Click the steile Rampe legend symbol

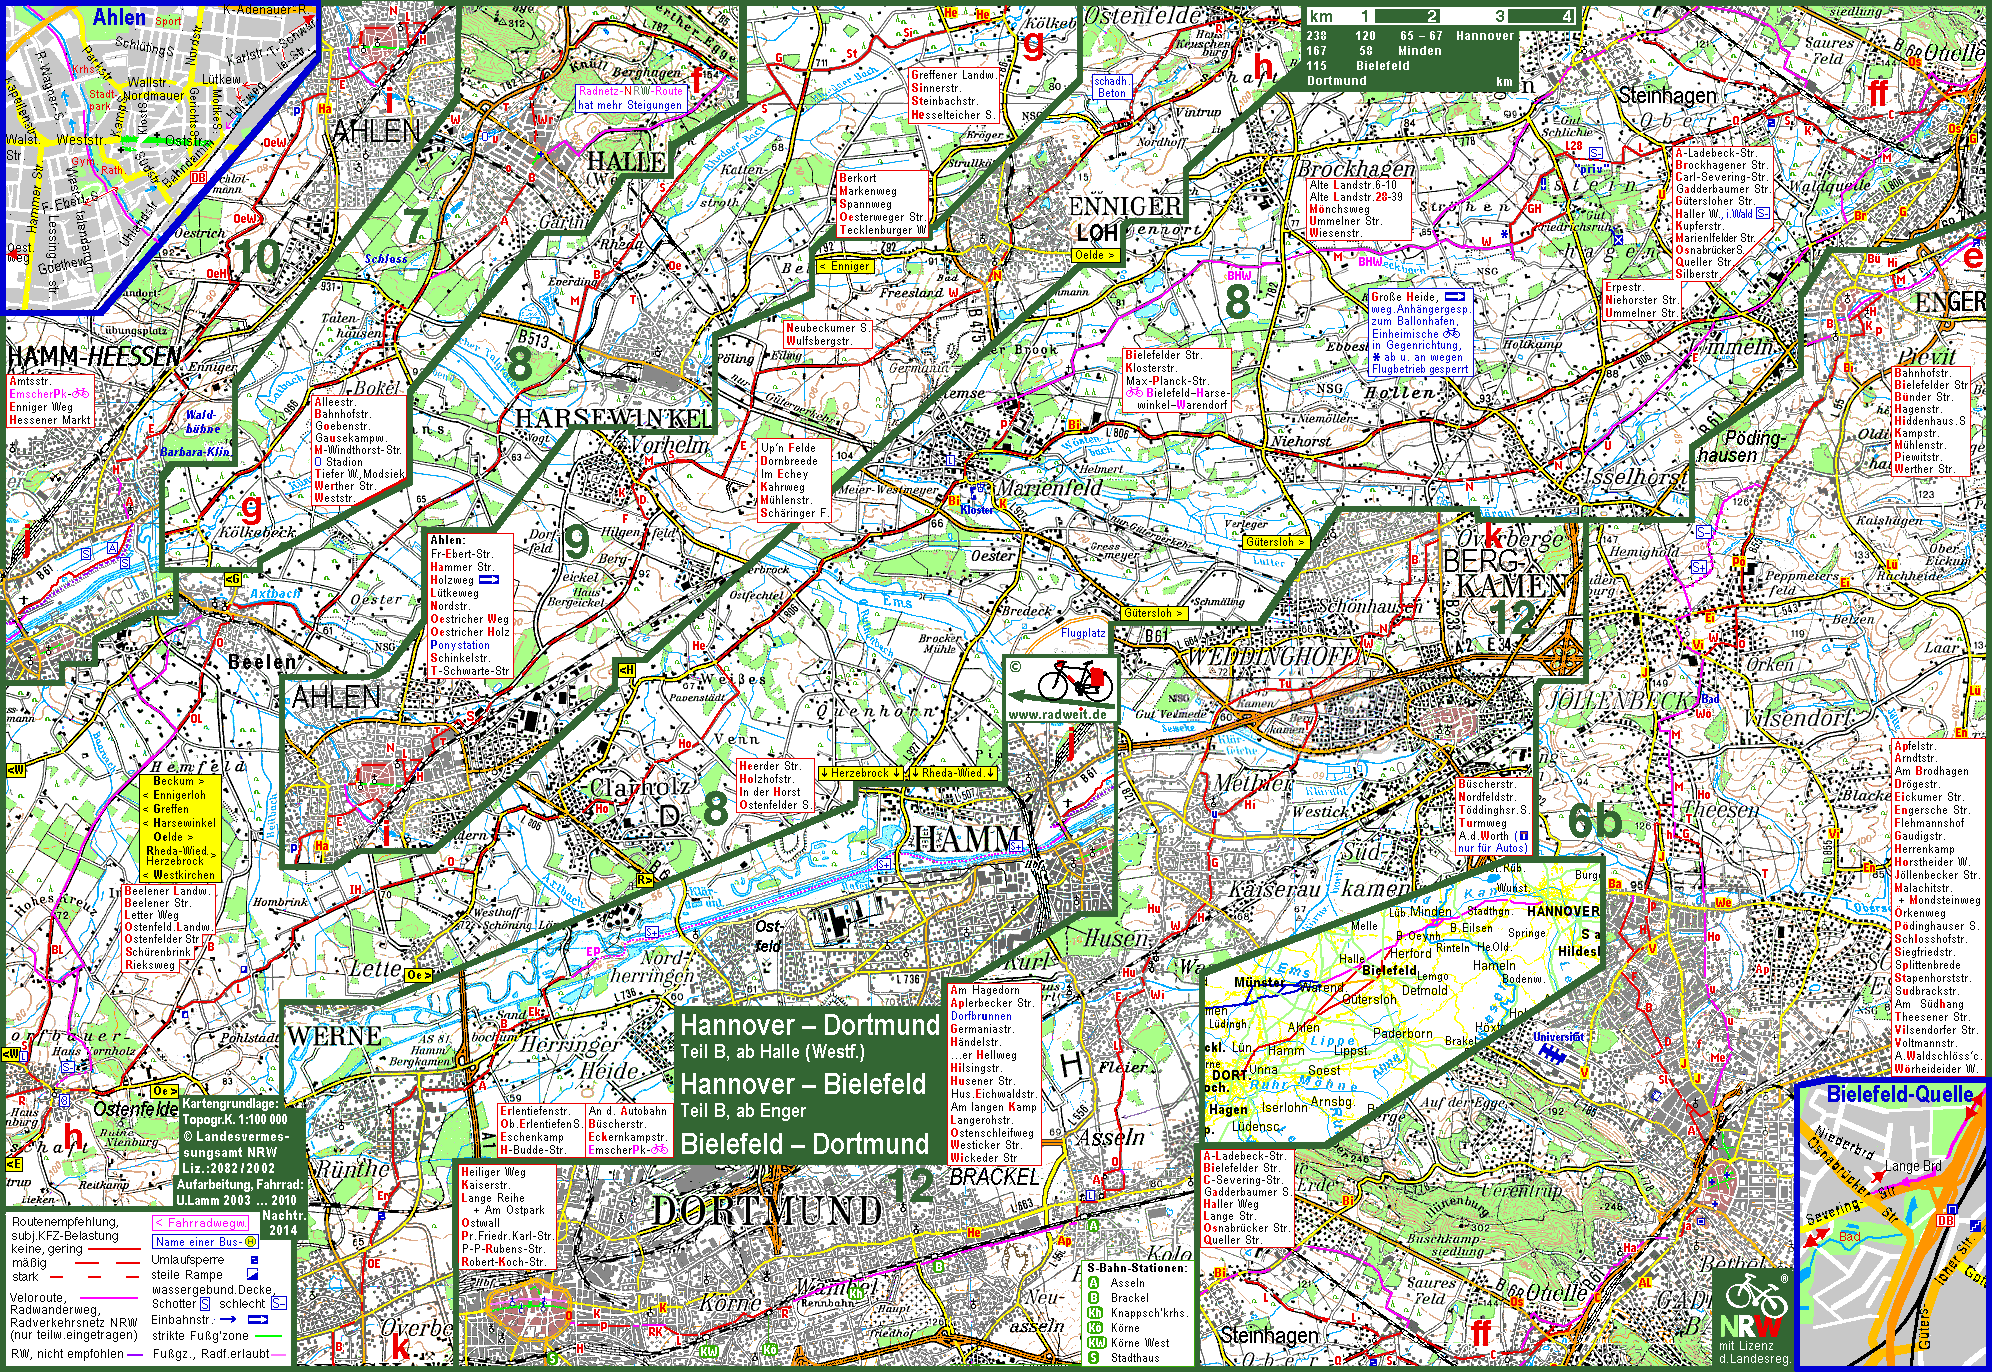252,1274
